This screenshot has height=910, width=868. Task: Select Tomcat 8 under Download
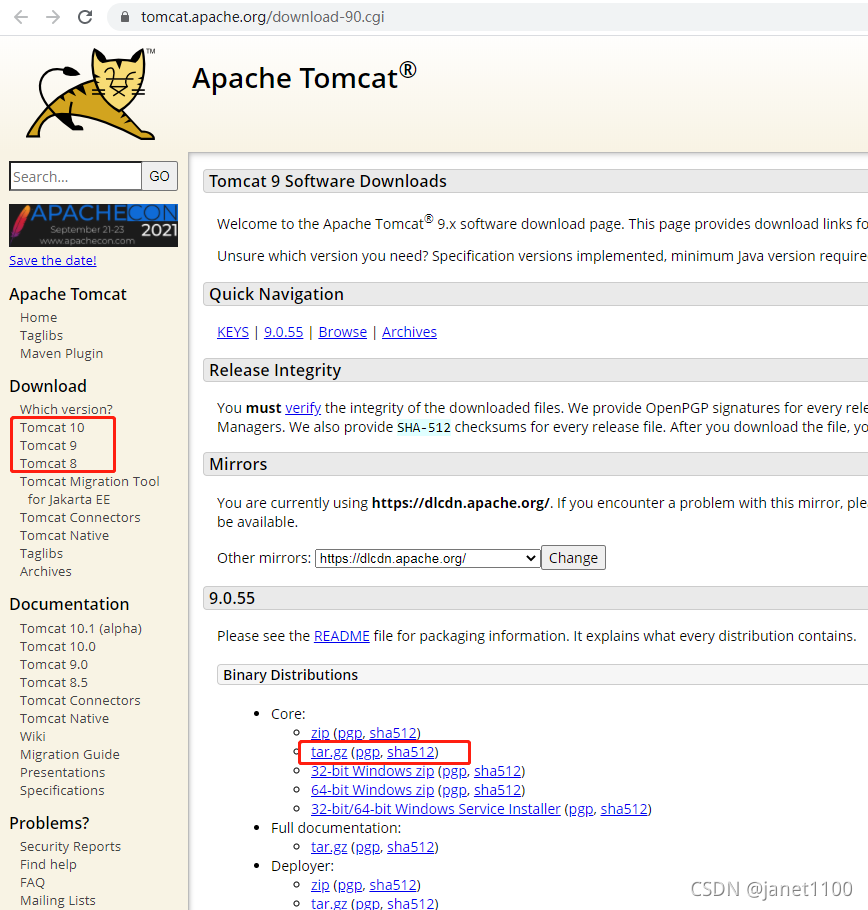(x=48, y=464)
